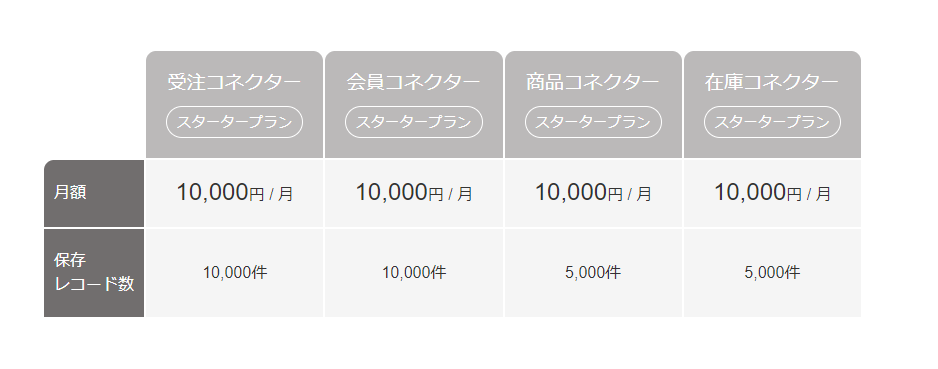938x369 pixels.
Task: Click 会員コネクター record count 10,000件
Action: 414,273
